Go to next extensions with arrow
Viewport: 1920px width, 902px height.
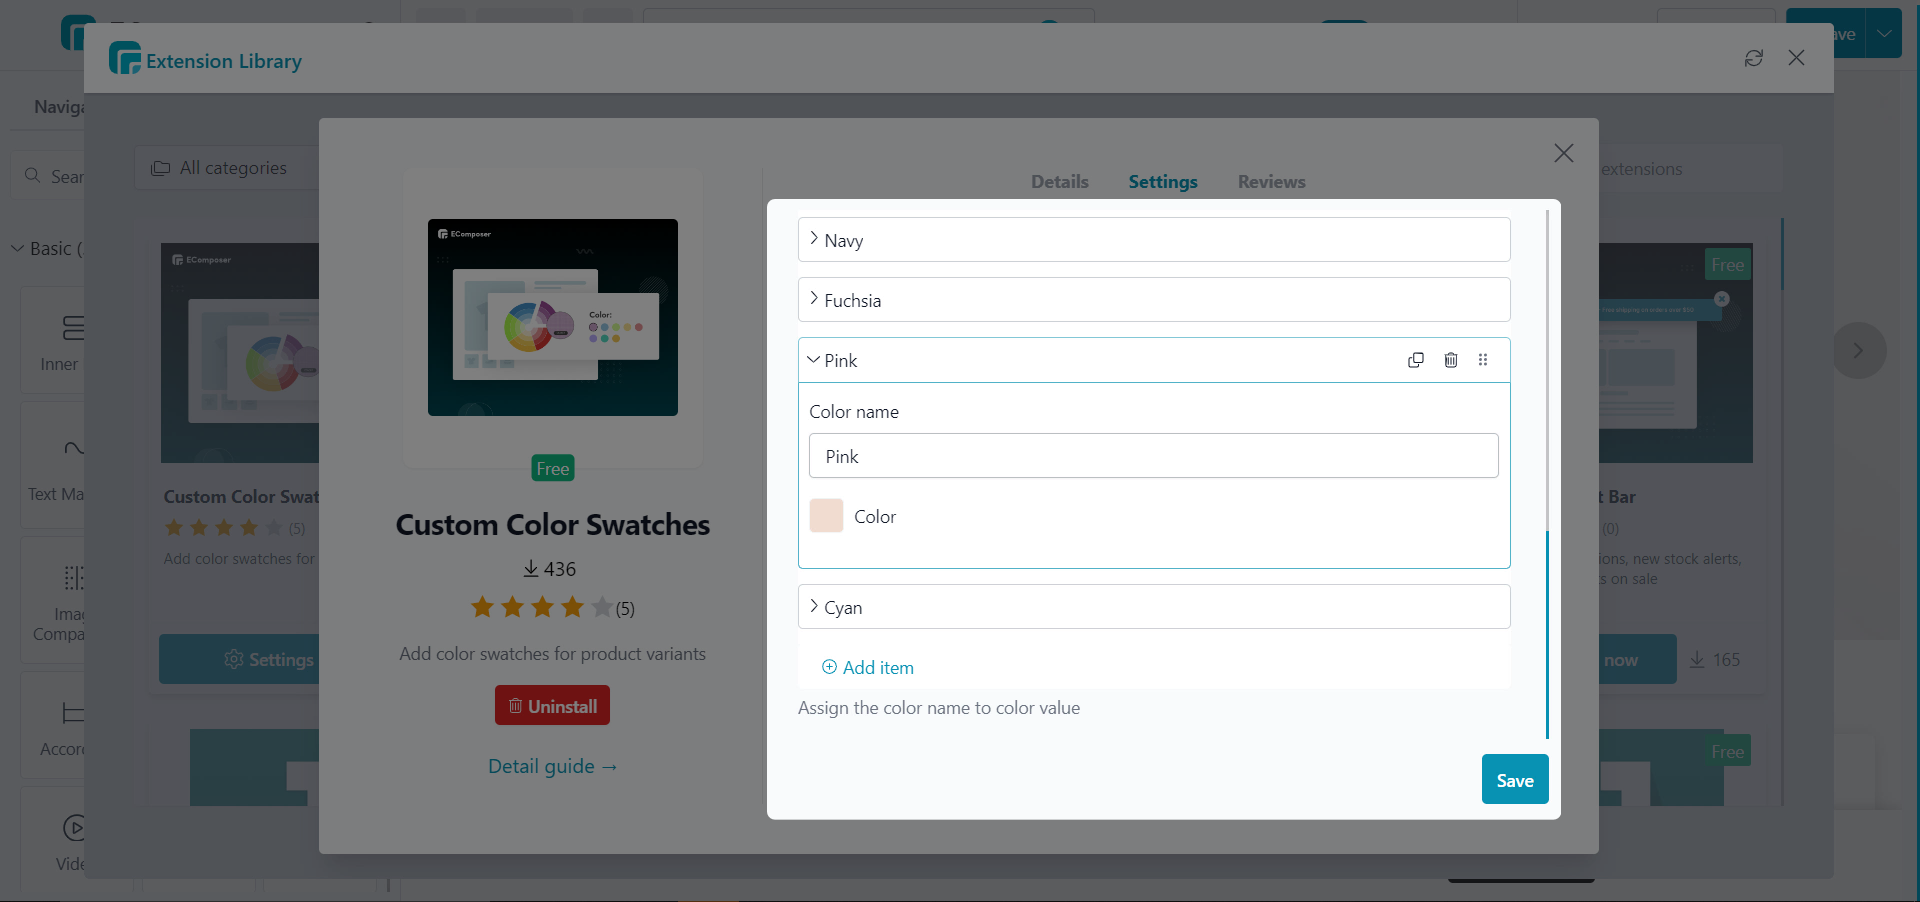(x=1858, y=350)
